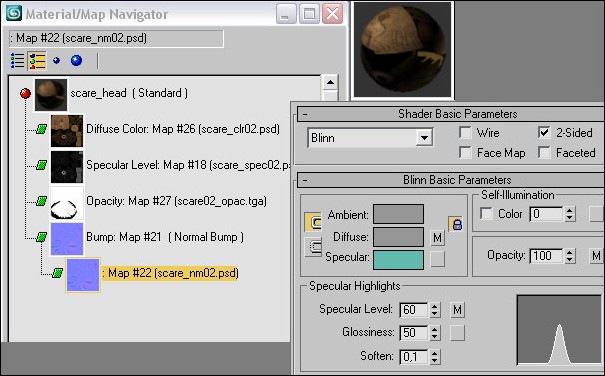Enable the Face Map checkbox
Screen dimensions: 605x376
pos(465,153)
